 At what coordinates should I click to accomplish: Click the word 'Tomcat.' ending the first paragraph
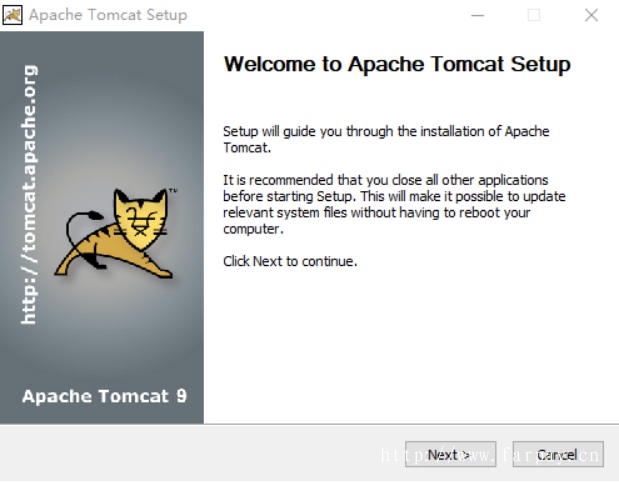247,147
